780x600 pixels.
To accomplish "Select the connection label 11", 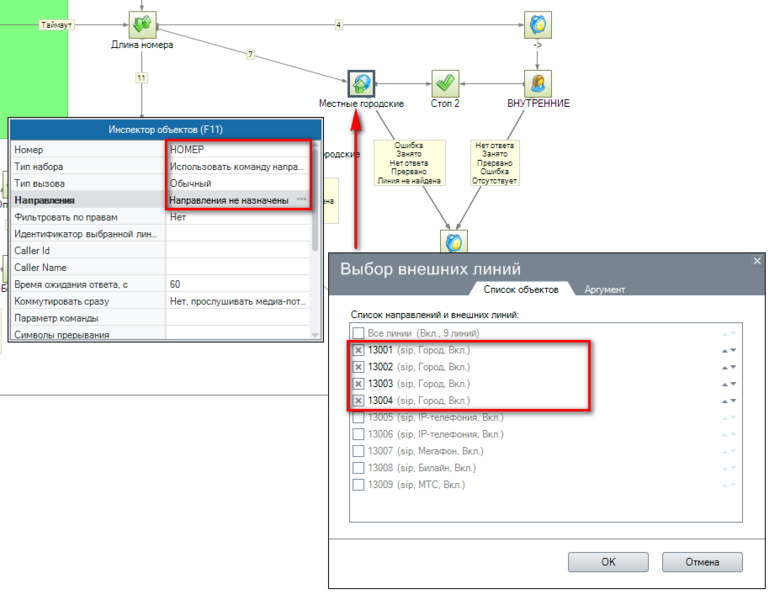I will (141, 78).
